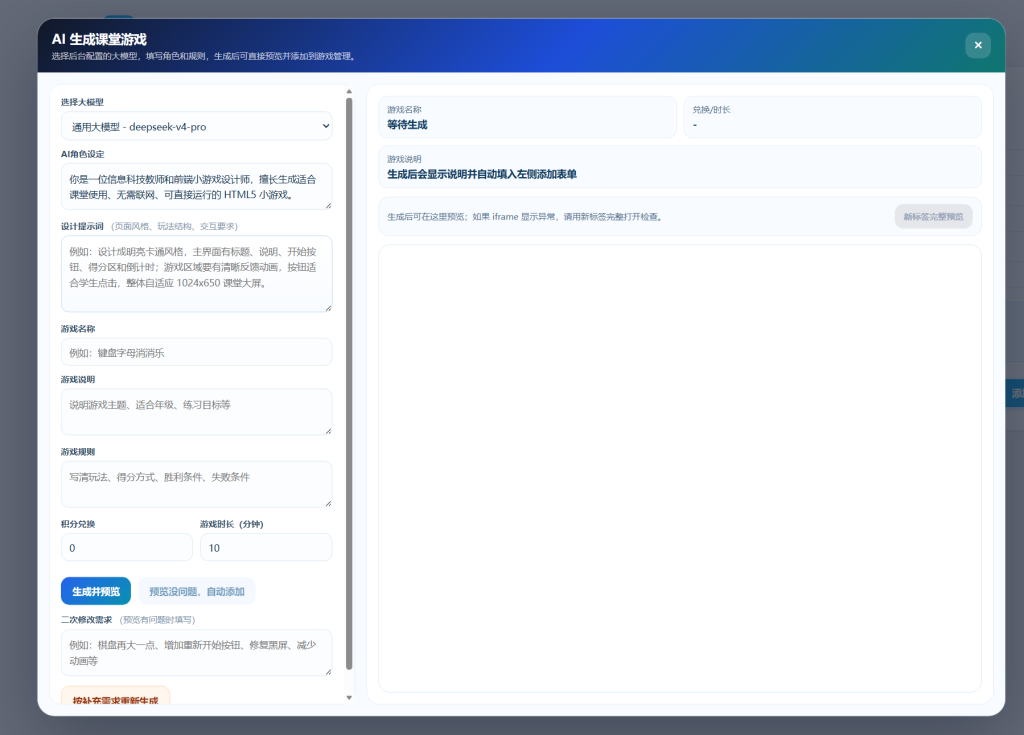Viewport: 1024px width, 735px height.
Task: Open the 选择大模型 dropdown
Action: [197, 127]
